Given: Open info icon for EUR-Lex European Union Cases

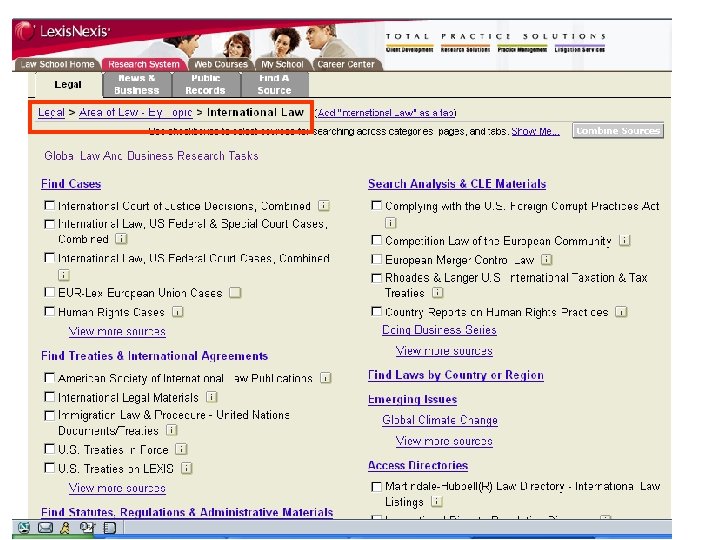Looking at the screenshot, I should [235, 292].
